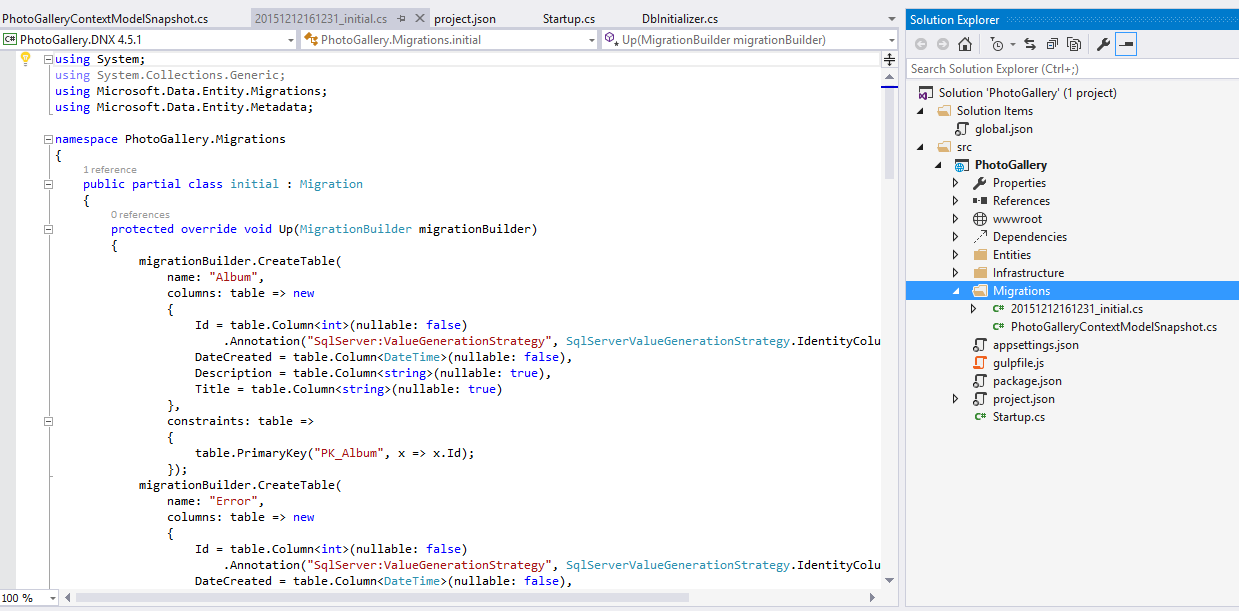1239x611 pixels.
Task: Click the Pending Changes Filter clock icon
Action: pos(997,44)
